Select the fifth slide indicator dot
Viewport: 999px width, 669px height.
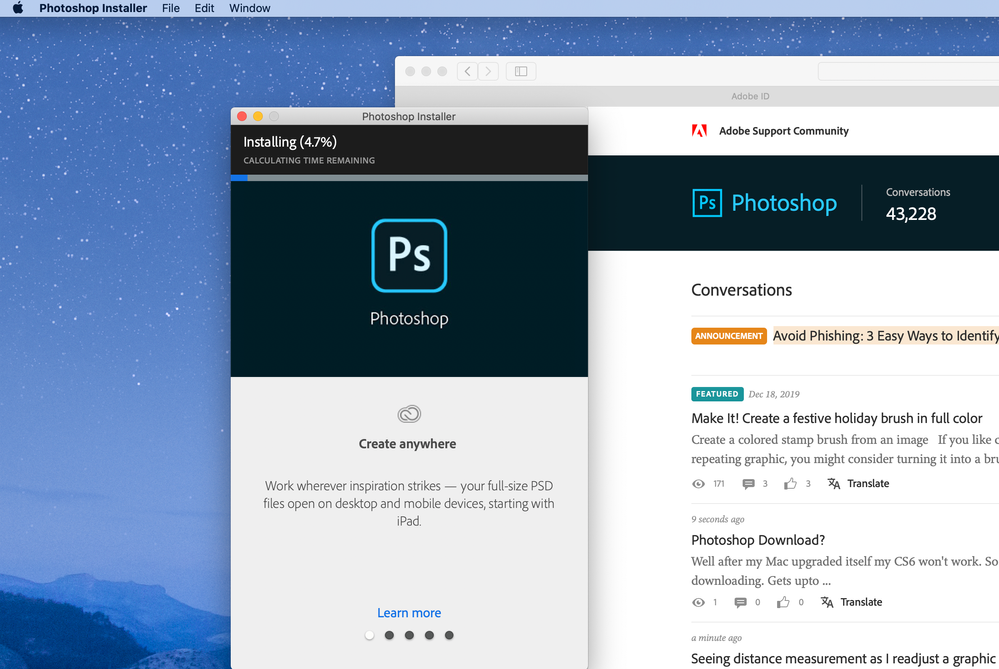(x=449, y=635)
